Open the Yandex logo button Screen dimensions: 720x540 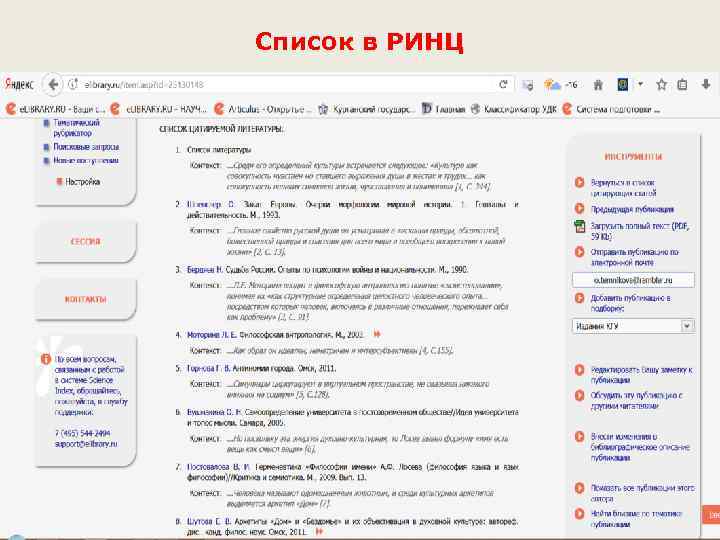19,84
